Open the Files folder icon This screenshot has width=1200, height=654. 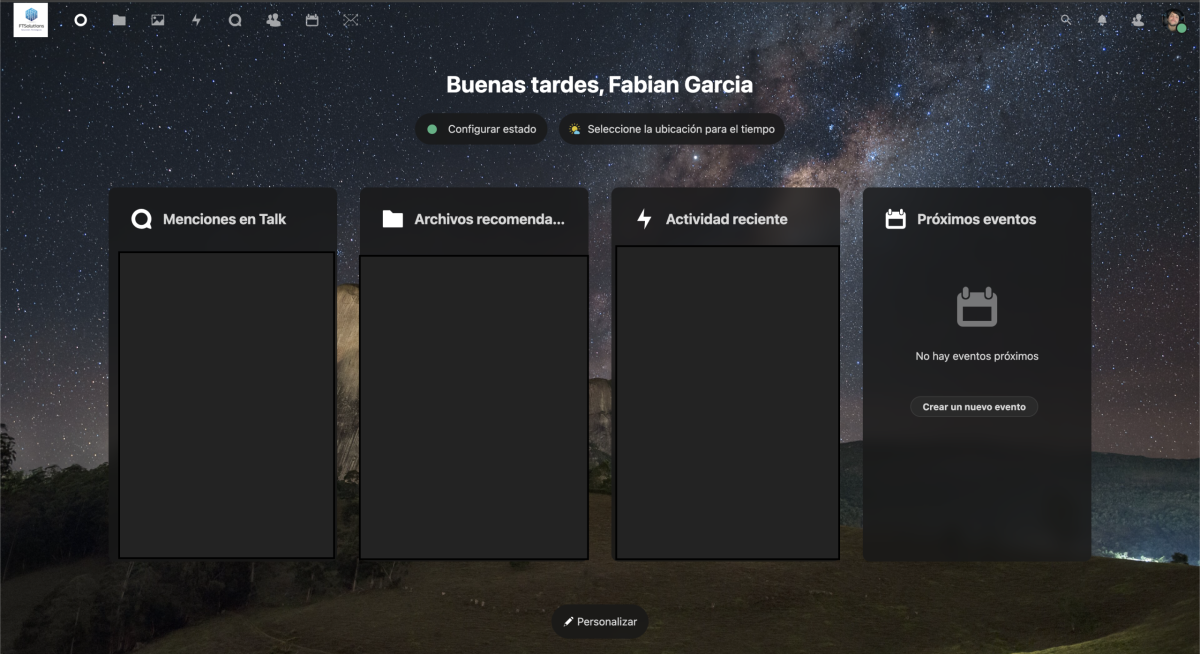119,20
